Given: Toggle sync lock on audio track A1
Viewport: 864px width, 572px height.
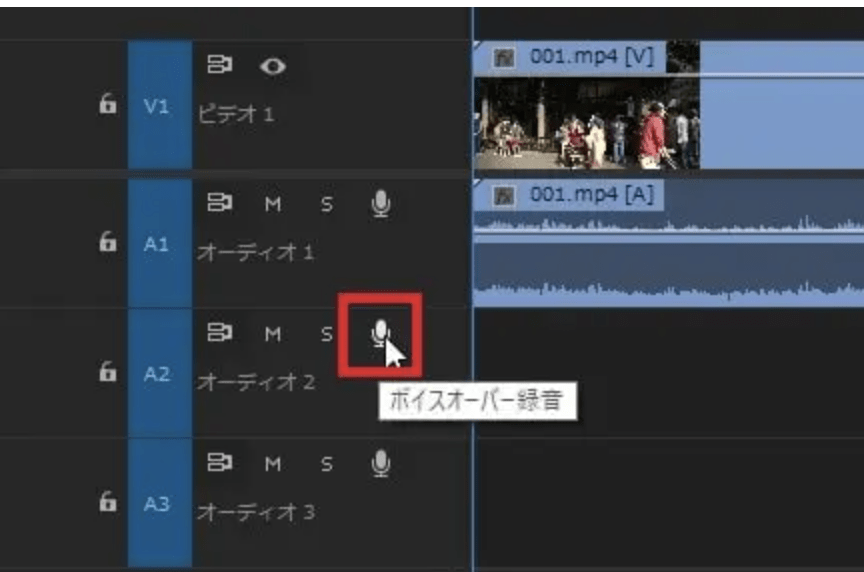Looking at the screenshot, I should coord(218,204).
